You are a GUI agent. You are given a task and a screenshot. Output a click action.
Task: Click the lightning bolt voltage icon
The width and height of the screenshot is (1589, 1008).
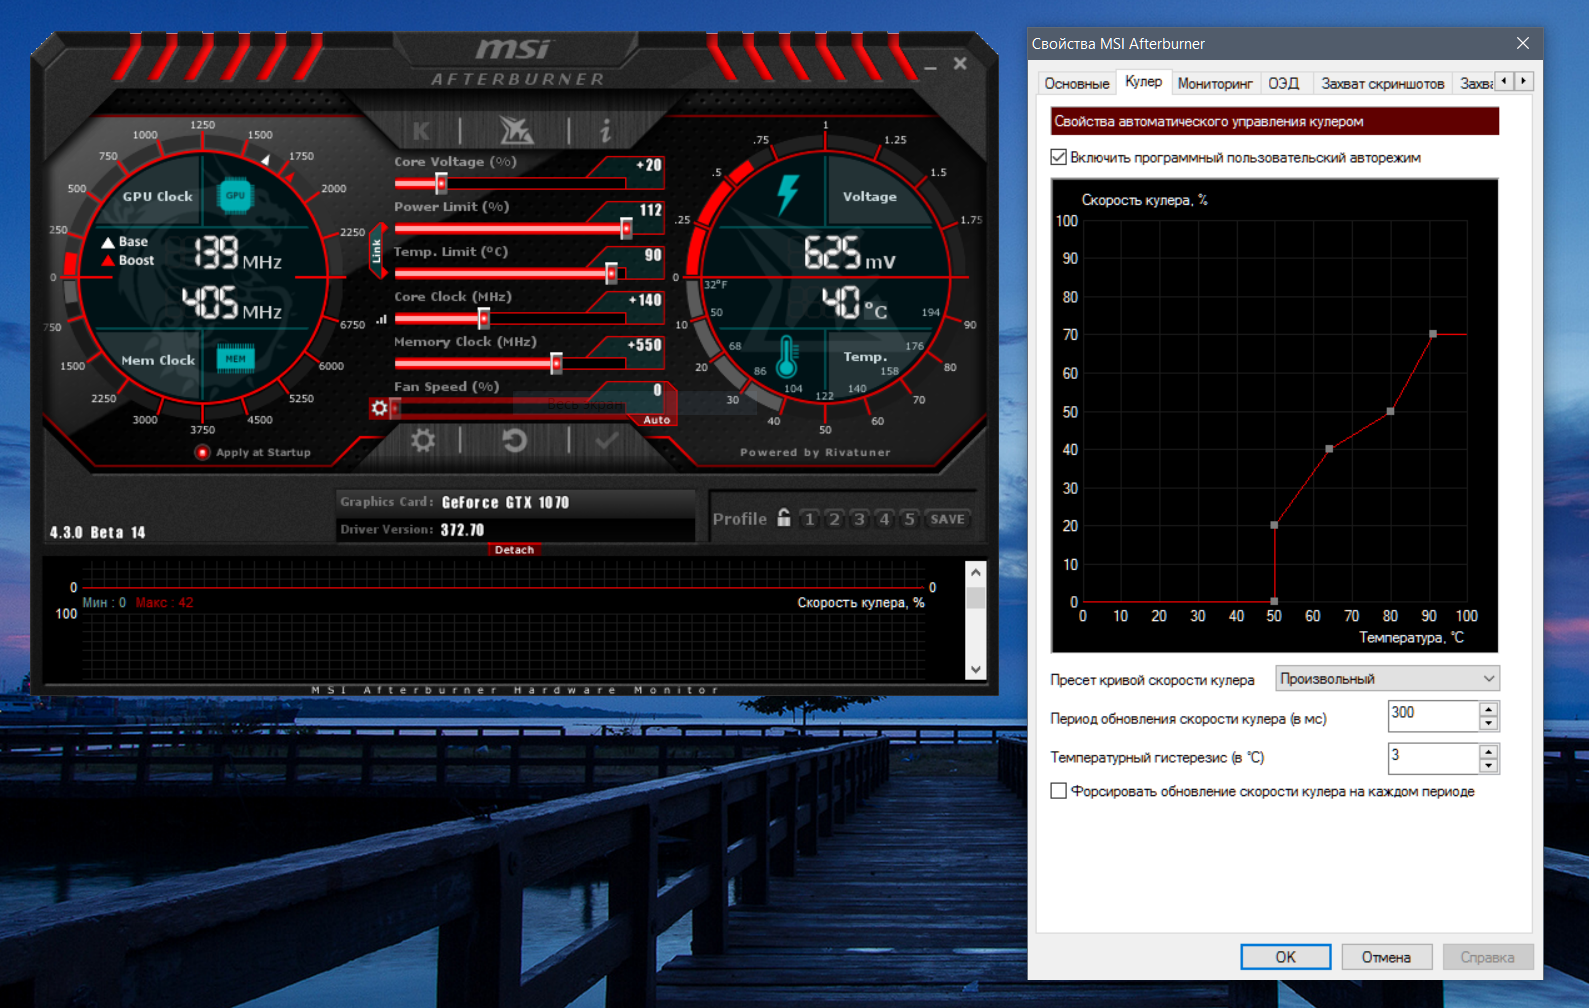(788, 193)
